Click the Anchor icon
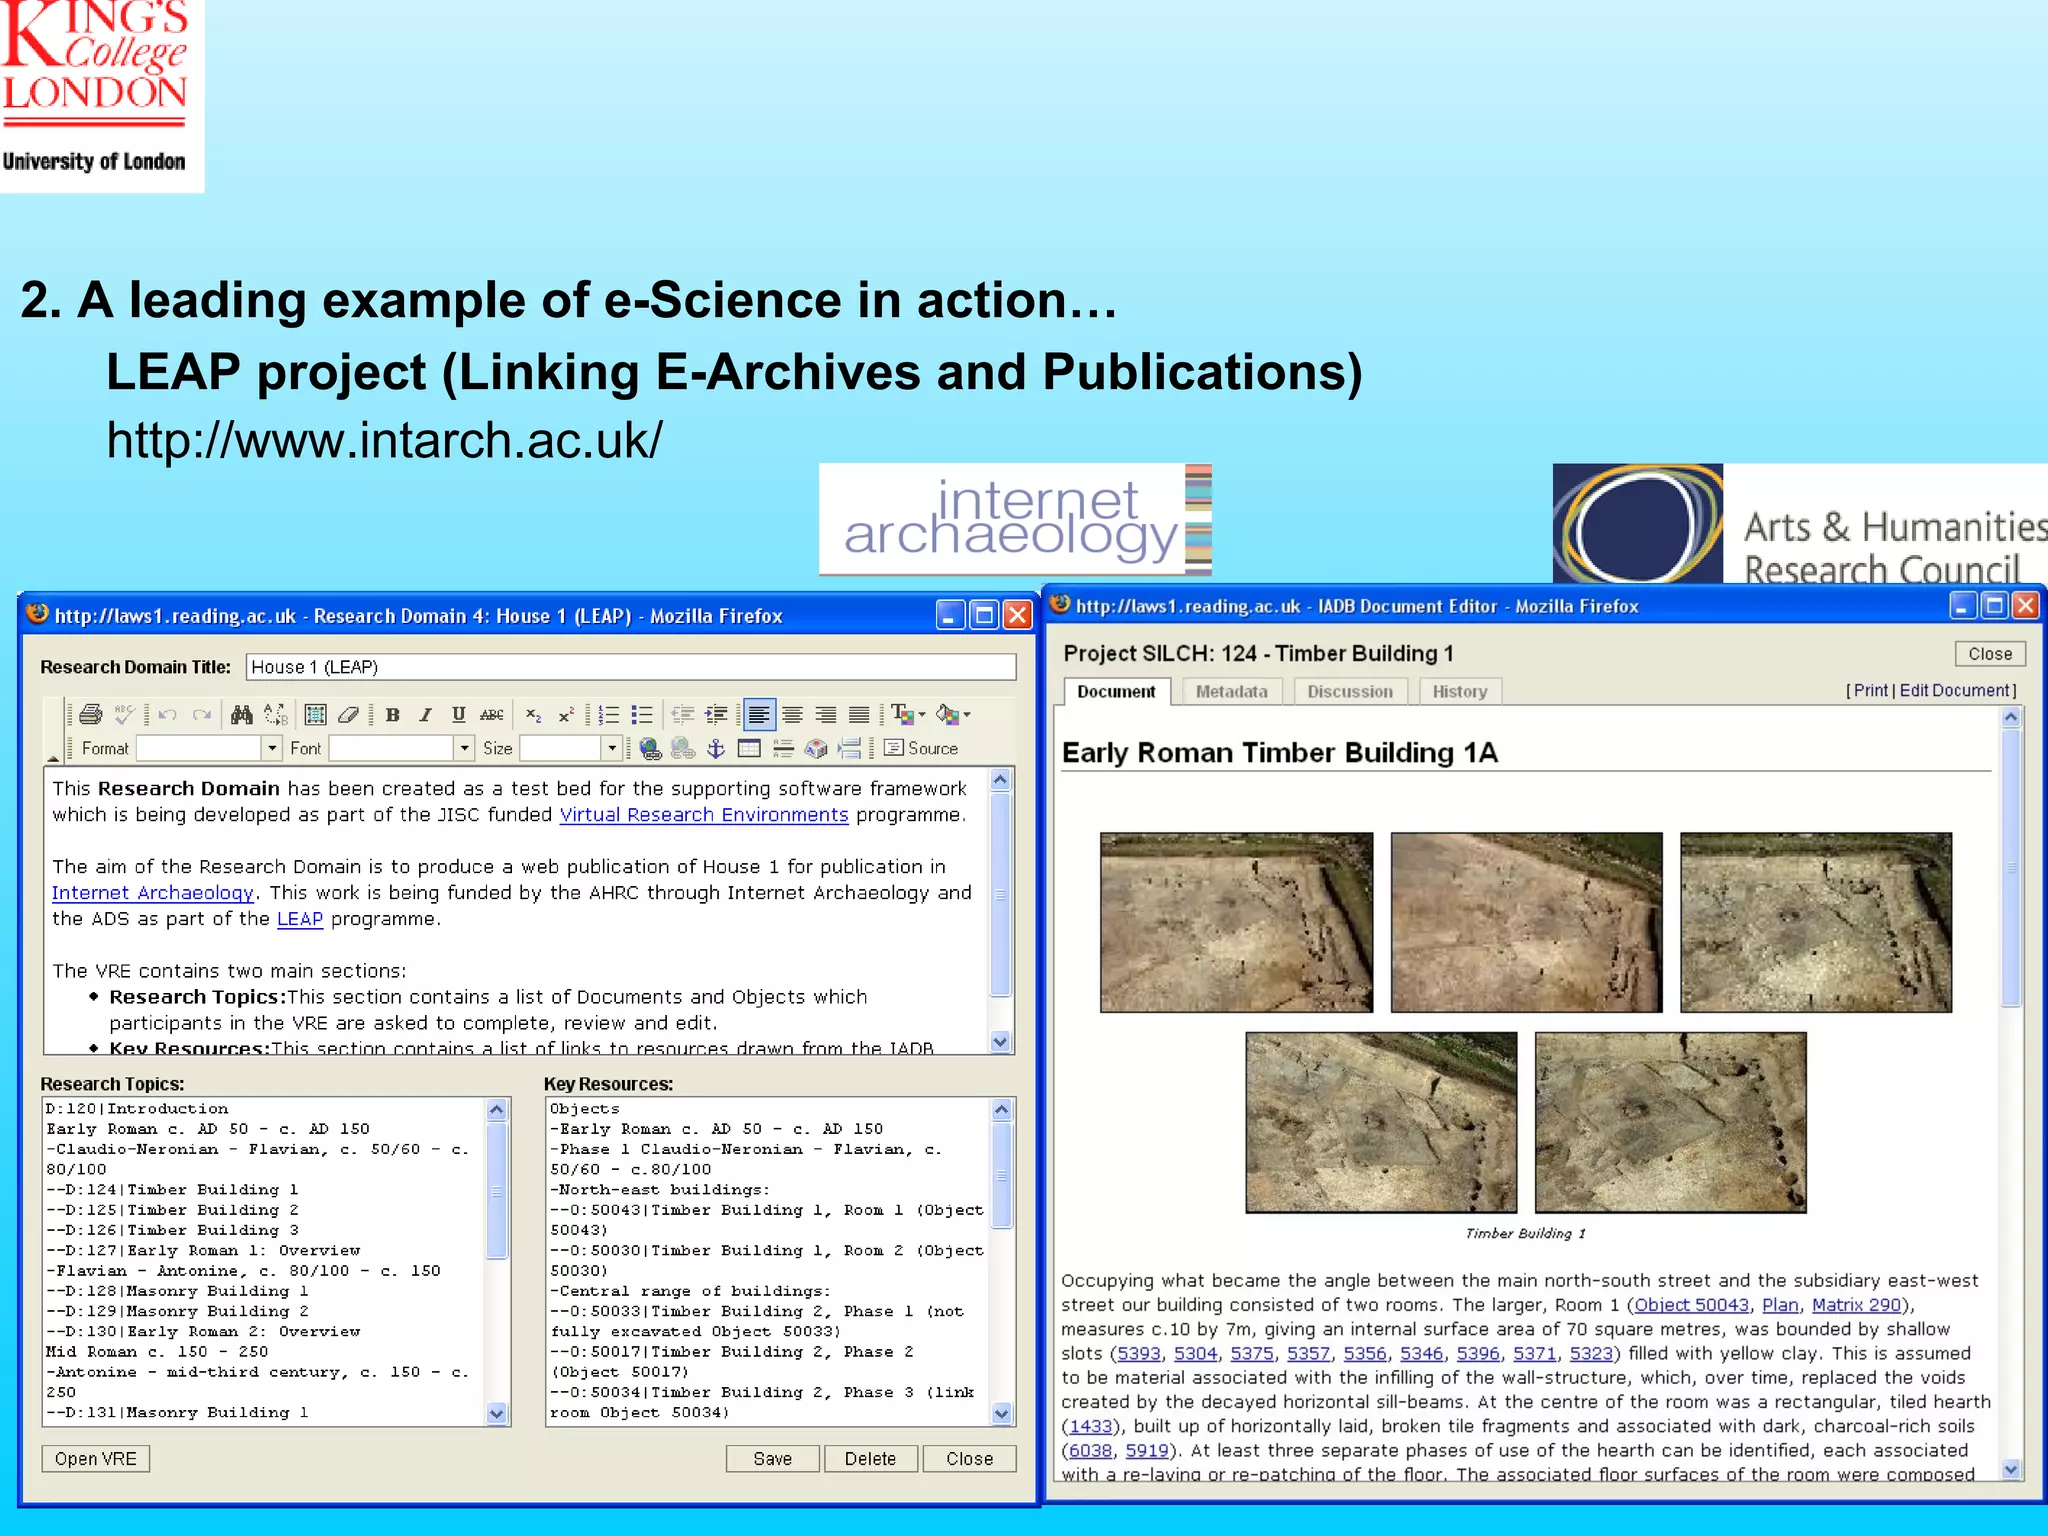 (716, 748)
